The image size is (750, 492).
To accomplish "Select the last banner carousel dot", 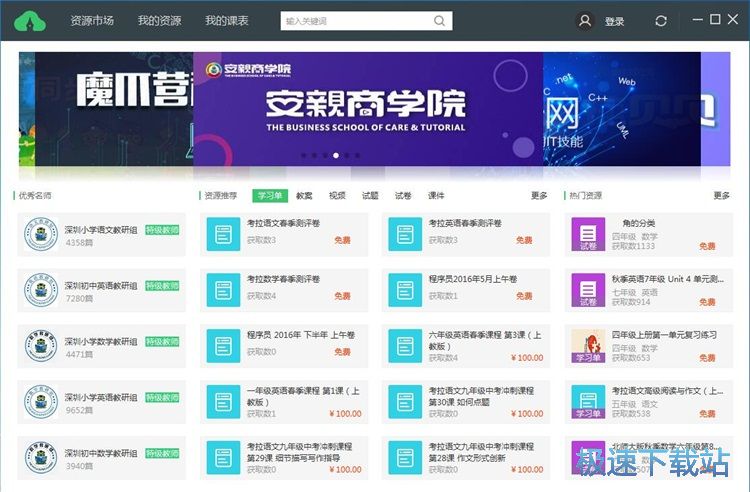I will point(357,155).
